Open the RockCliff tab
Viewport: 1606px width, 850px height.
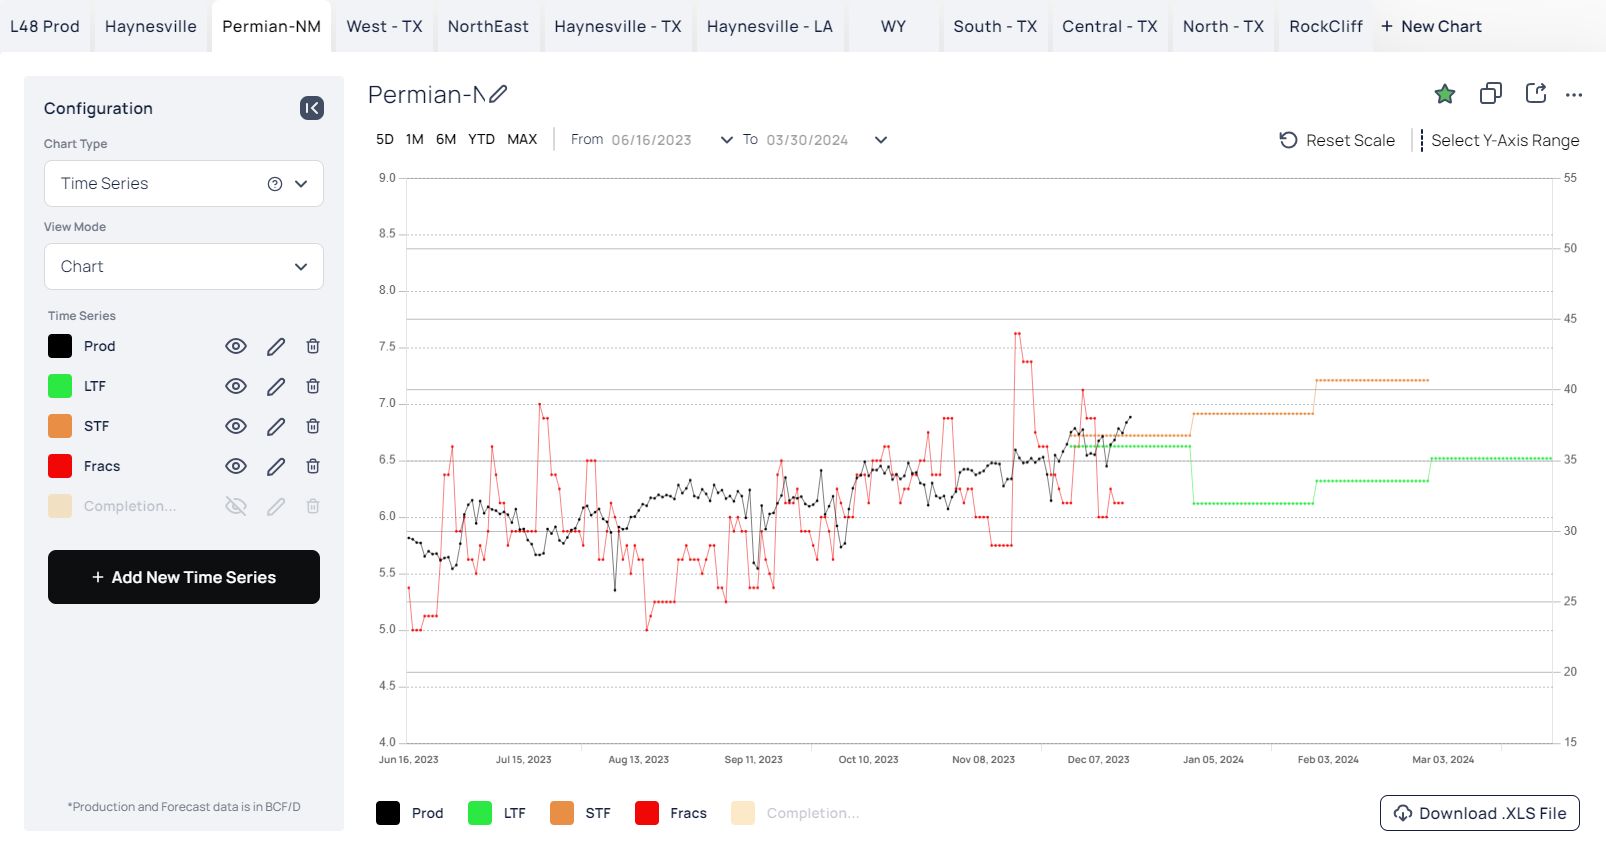pyautogui.click(x=1325, y=27)
